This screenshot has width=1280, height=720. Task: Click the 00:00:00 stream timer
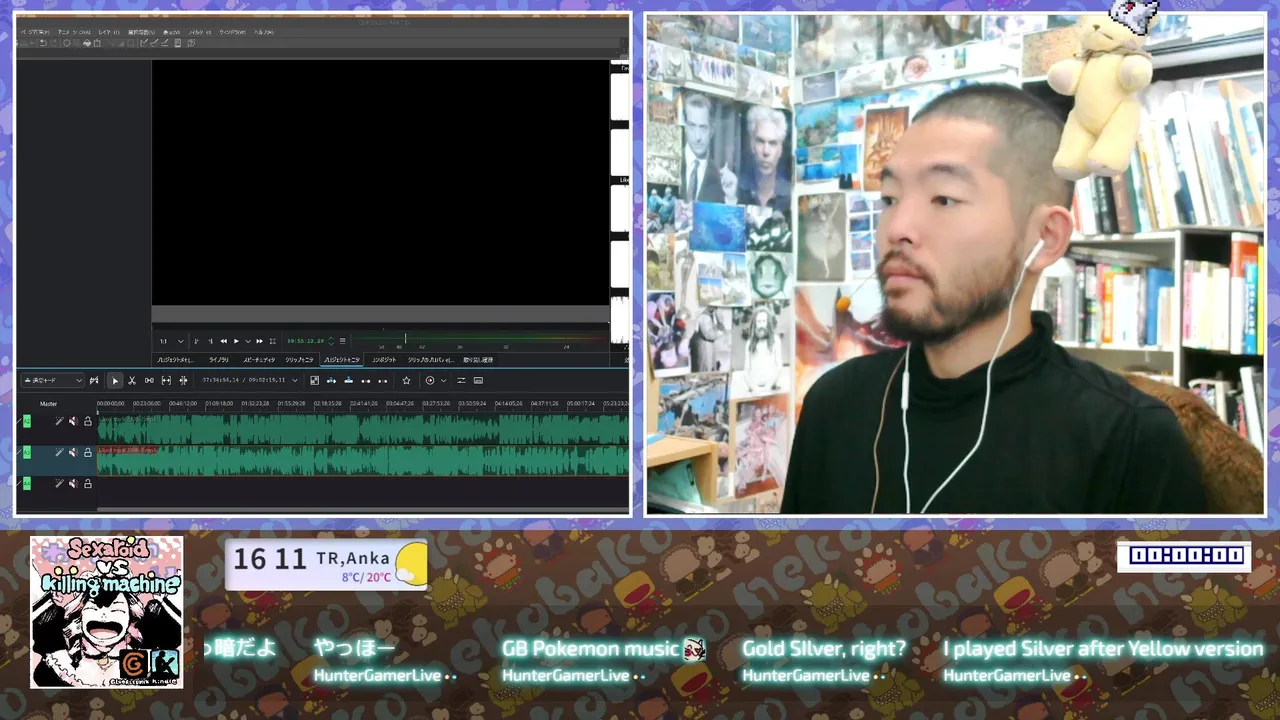click(x=1184, y=556)
